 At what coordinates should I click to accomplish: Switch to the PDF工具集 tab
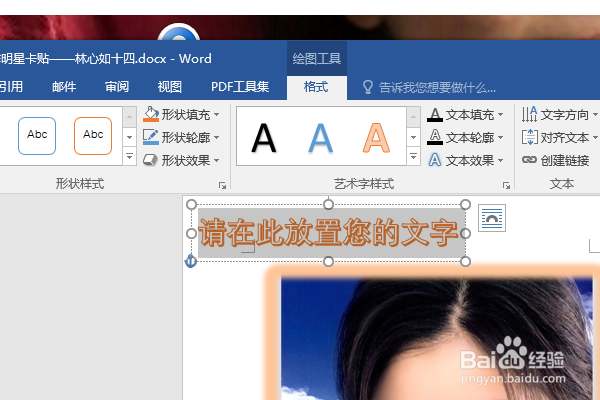pos(240,87)
